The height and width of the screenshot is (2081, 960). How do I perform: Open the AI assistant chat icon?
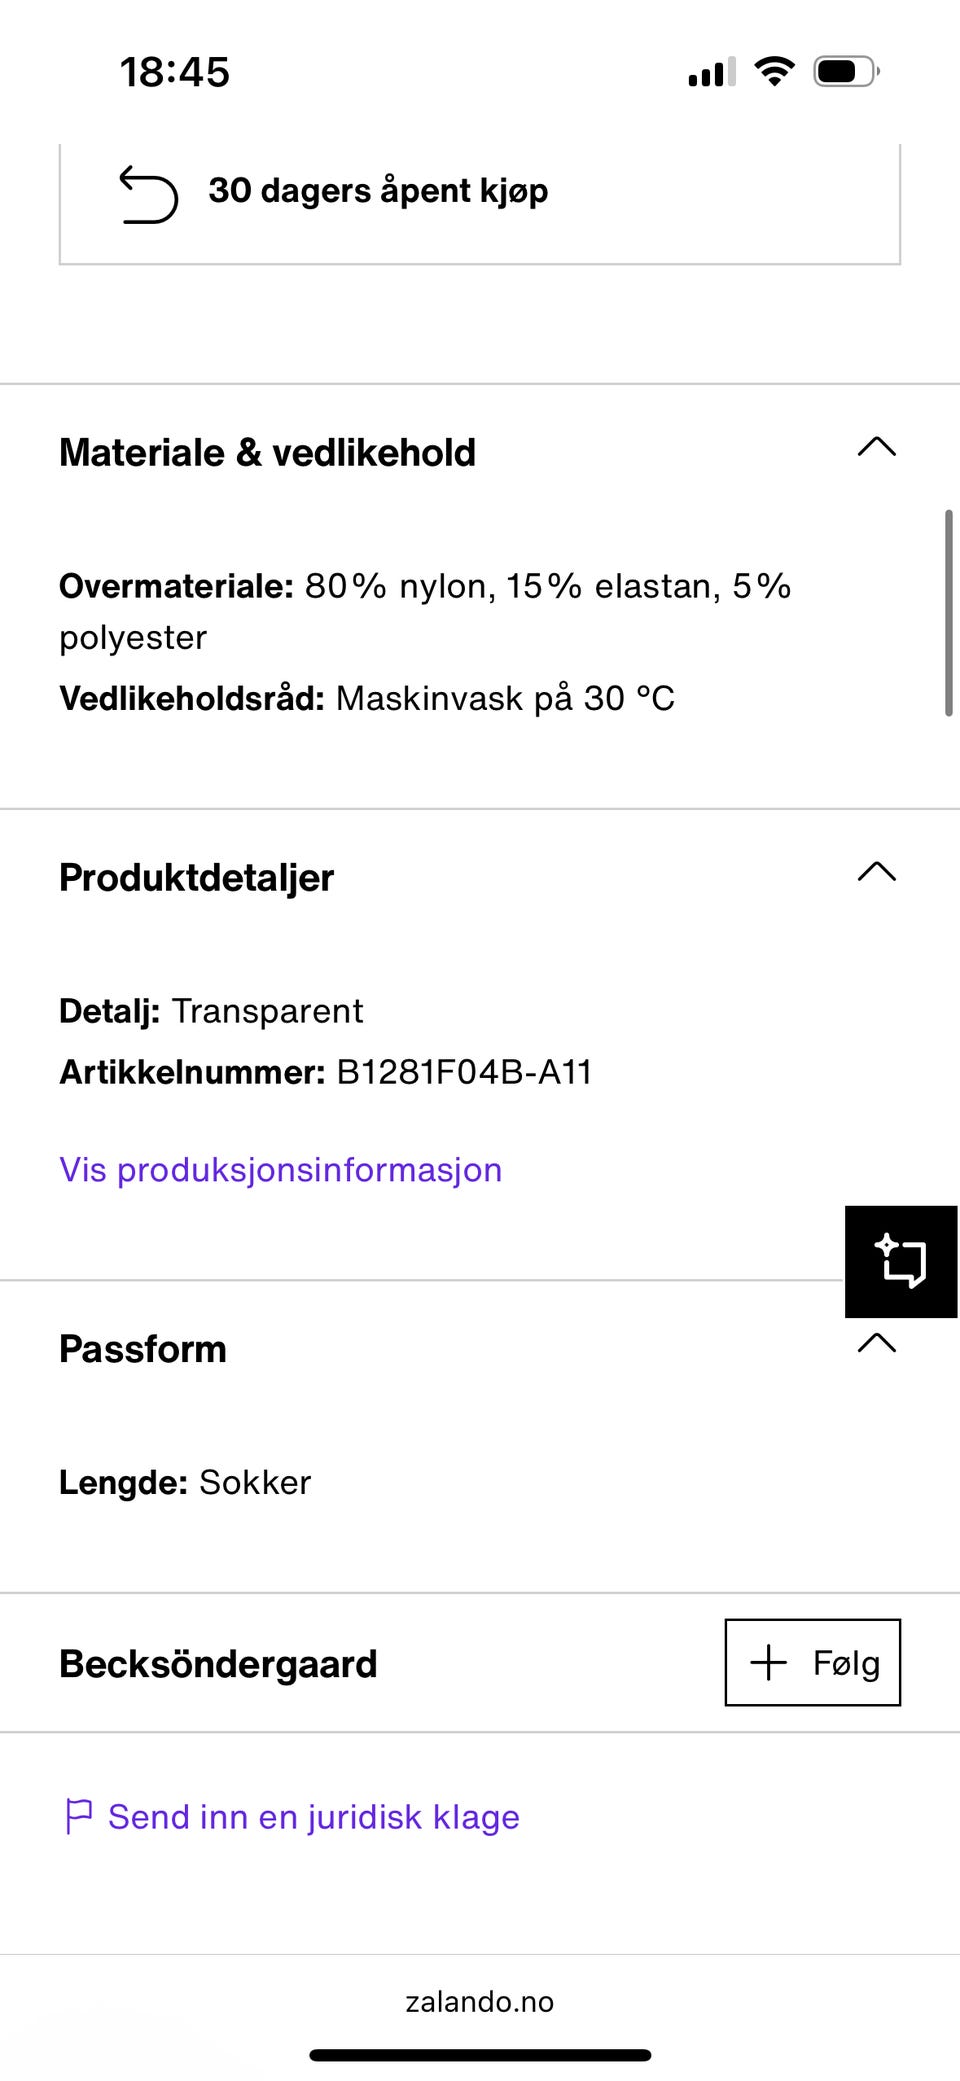(900, 1261)
